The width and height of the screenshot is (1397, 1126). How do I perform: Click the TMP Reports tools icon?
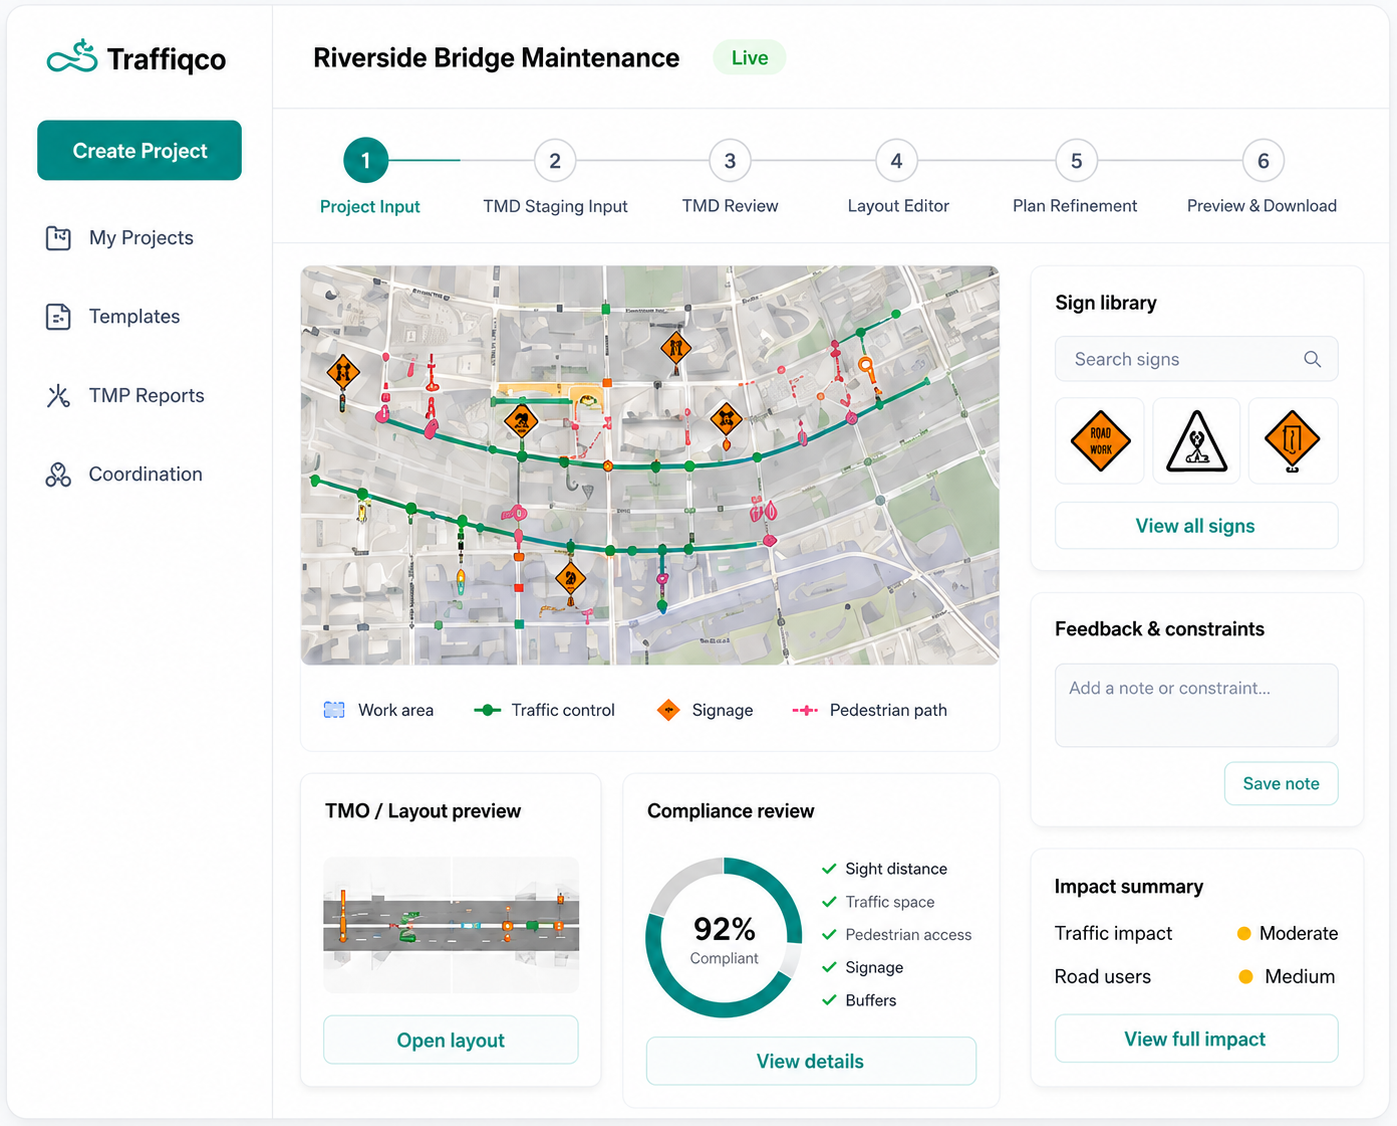58,396
